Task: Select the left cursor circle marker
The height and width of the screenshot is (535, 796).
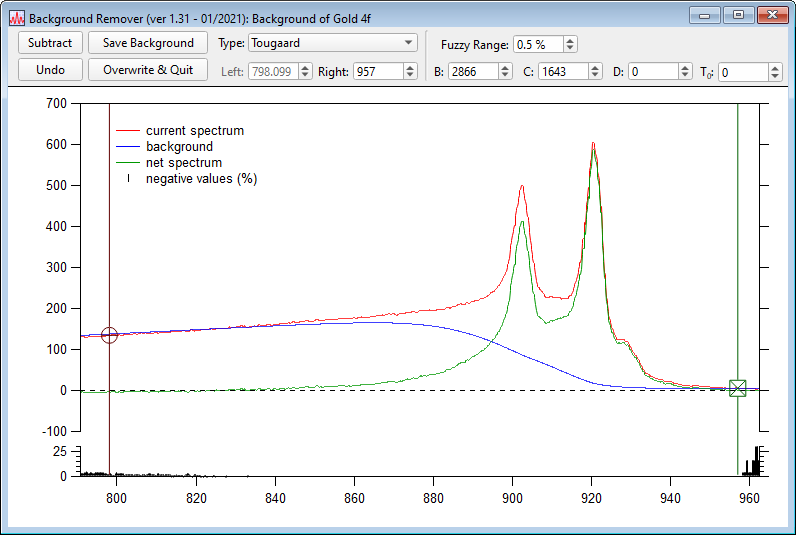Action: coord(109,335)
